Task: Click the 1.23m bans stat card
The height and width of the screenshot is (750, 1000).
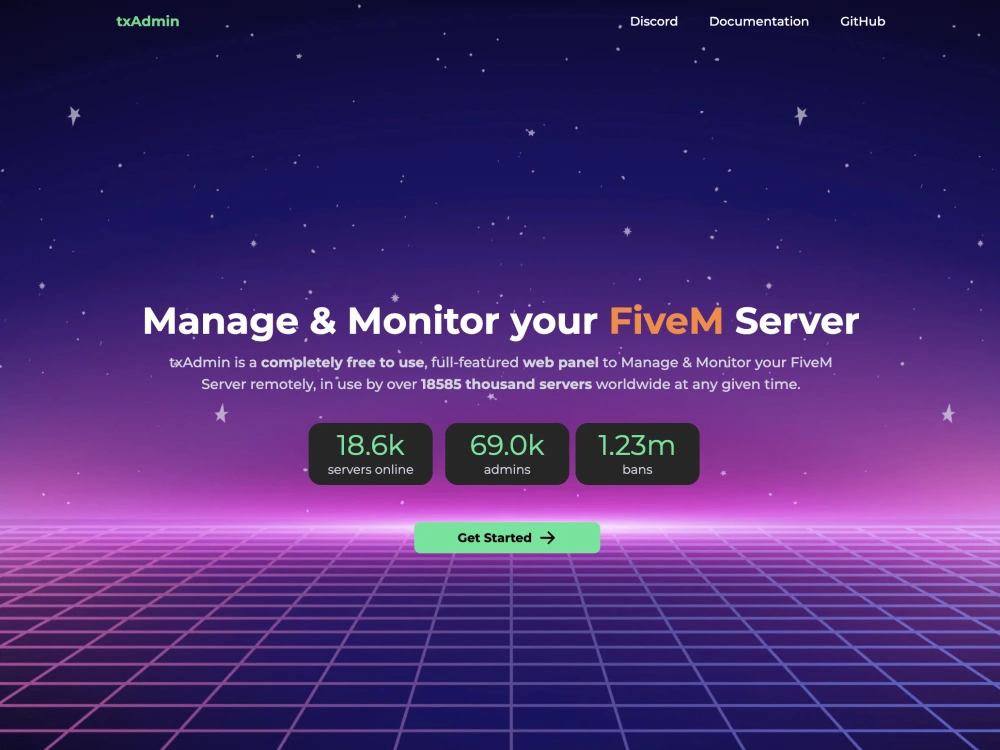Action: point(637,453)
